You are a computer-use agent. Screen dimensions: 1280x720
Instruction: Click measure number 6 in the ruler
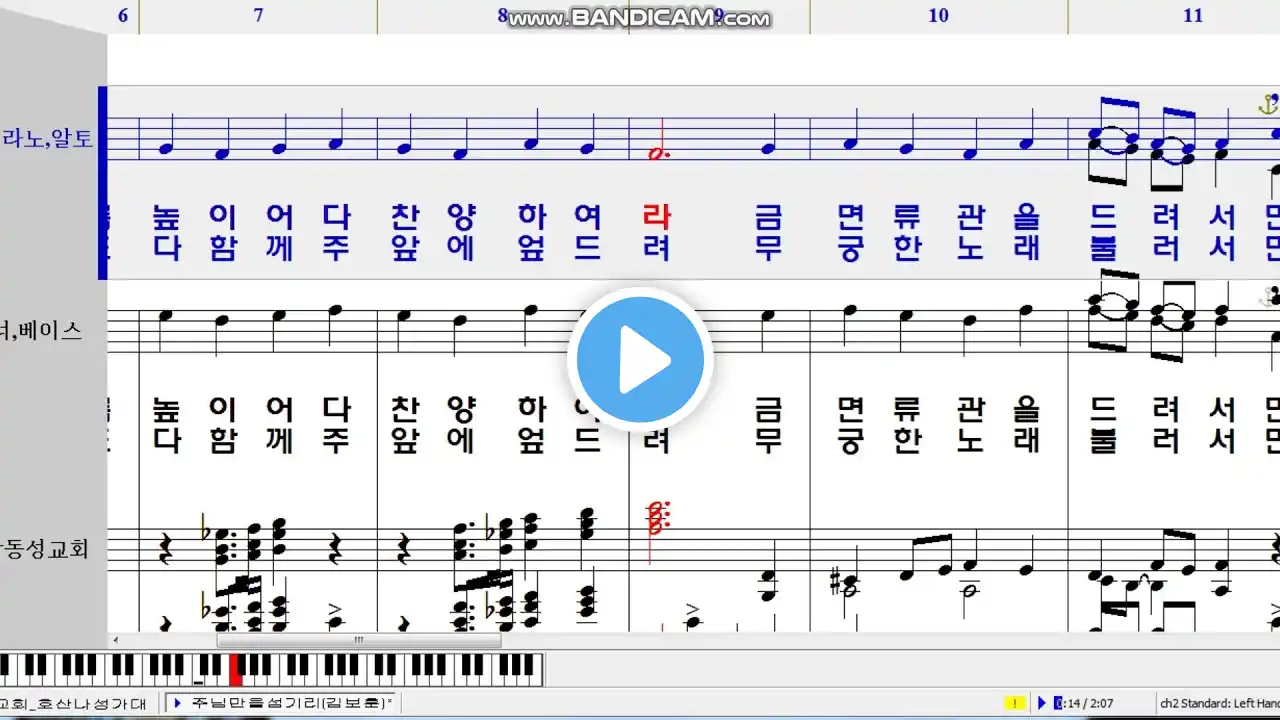tap(123, 15)
